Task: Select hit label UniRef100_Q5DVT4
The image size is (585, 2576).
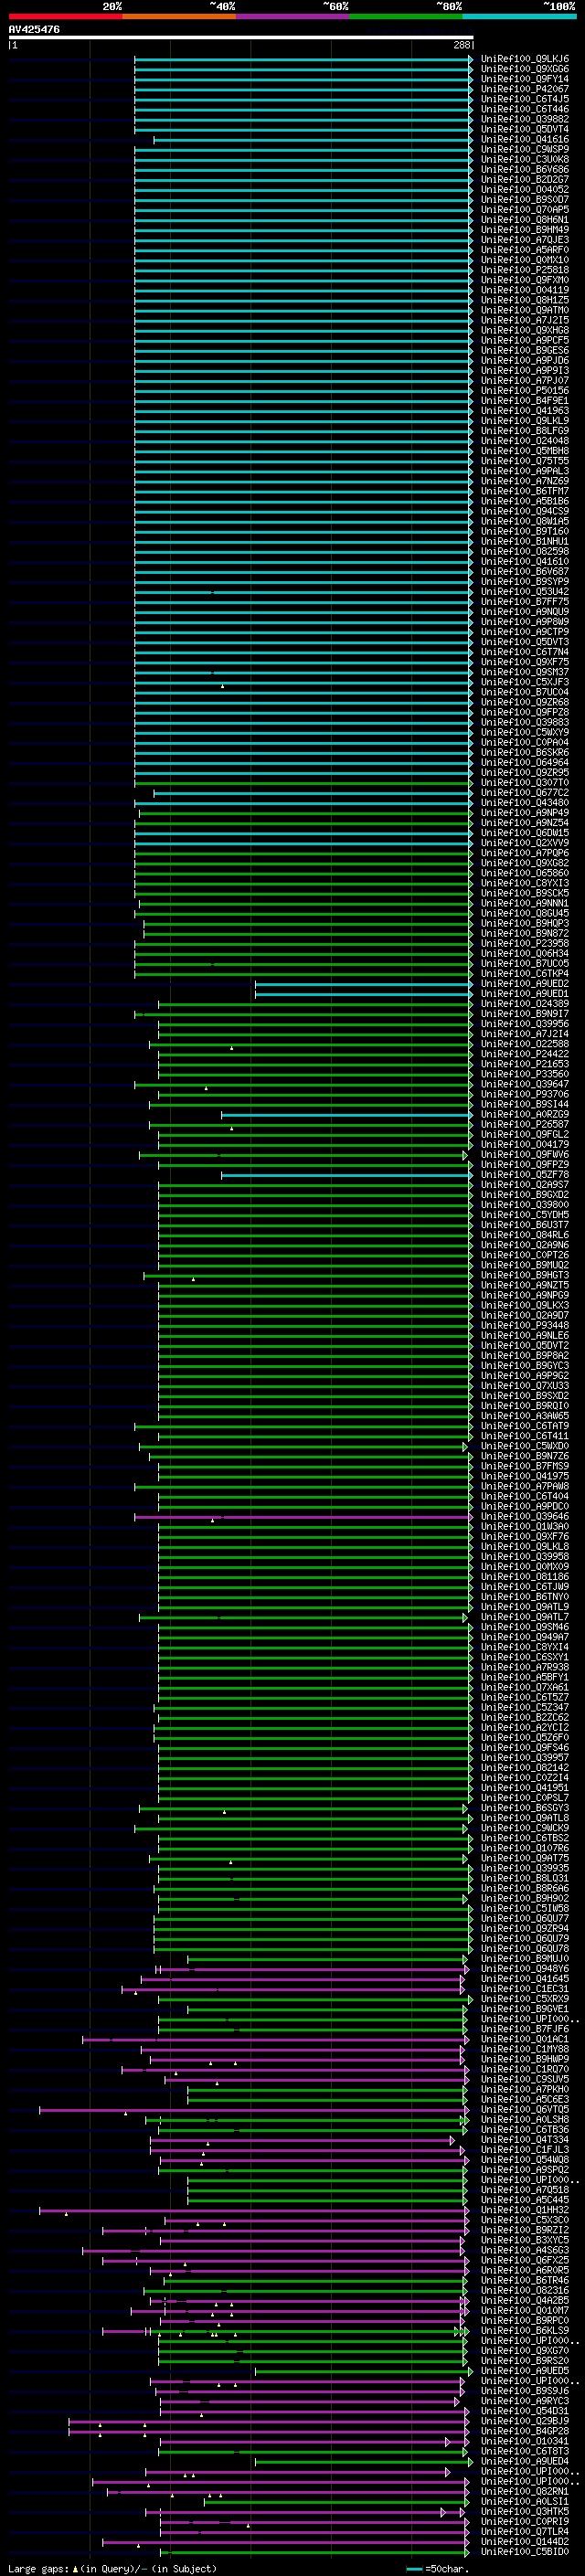Action: point(525,129)
